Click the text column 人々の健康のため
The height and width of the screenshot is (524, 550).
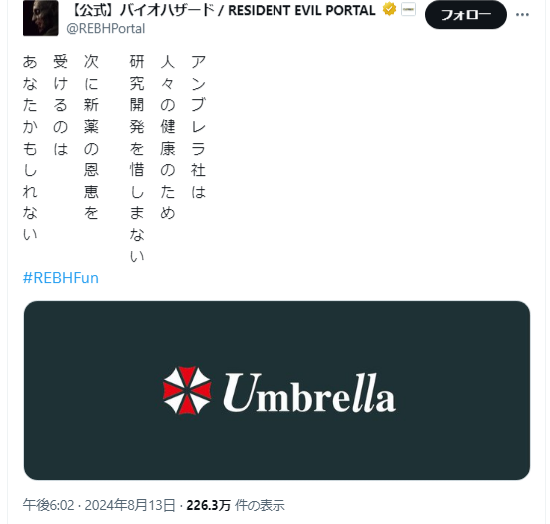click(168, 137)
